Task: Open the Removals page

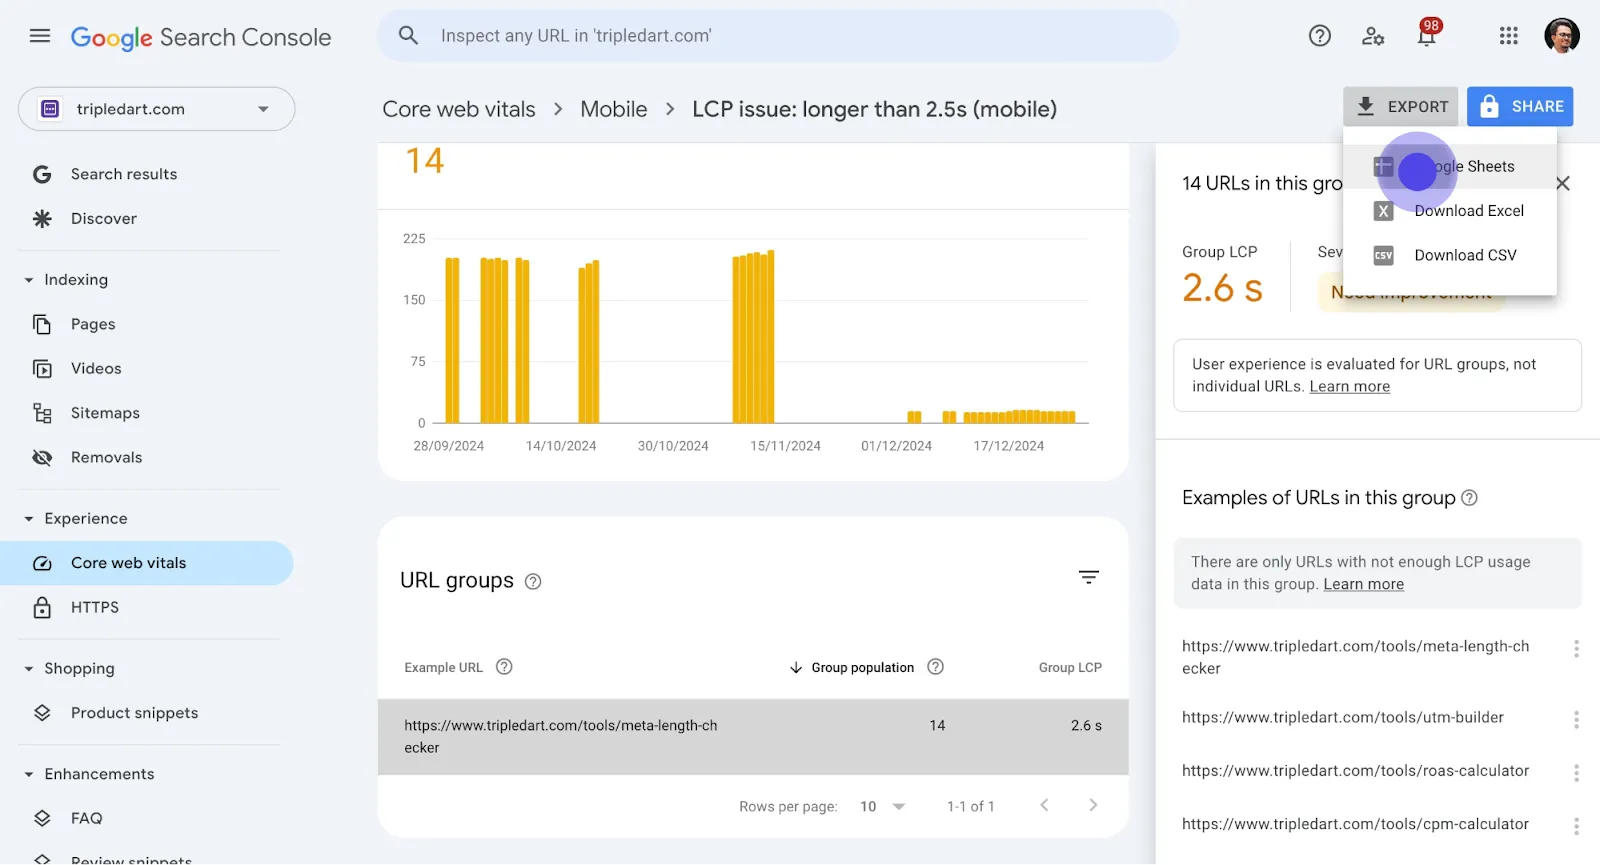Action: (x=107, y=457)
